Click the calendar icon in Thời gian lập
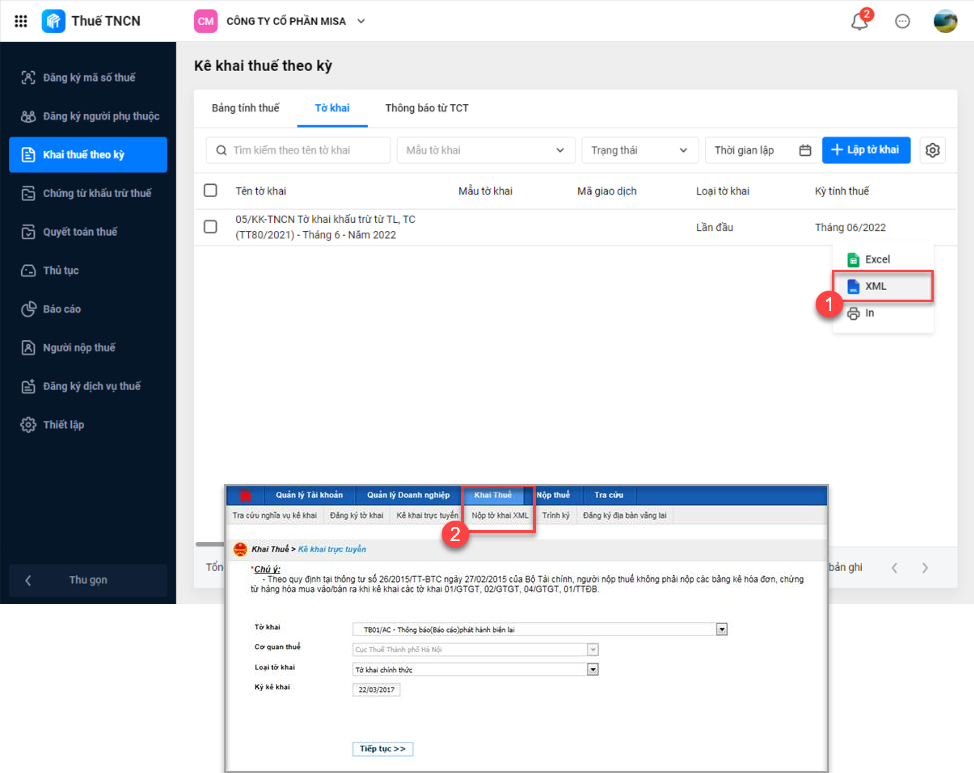 [x=805, y=150]
